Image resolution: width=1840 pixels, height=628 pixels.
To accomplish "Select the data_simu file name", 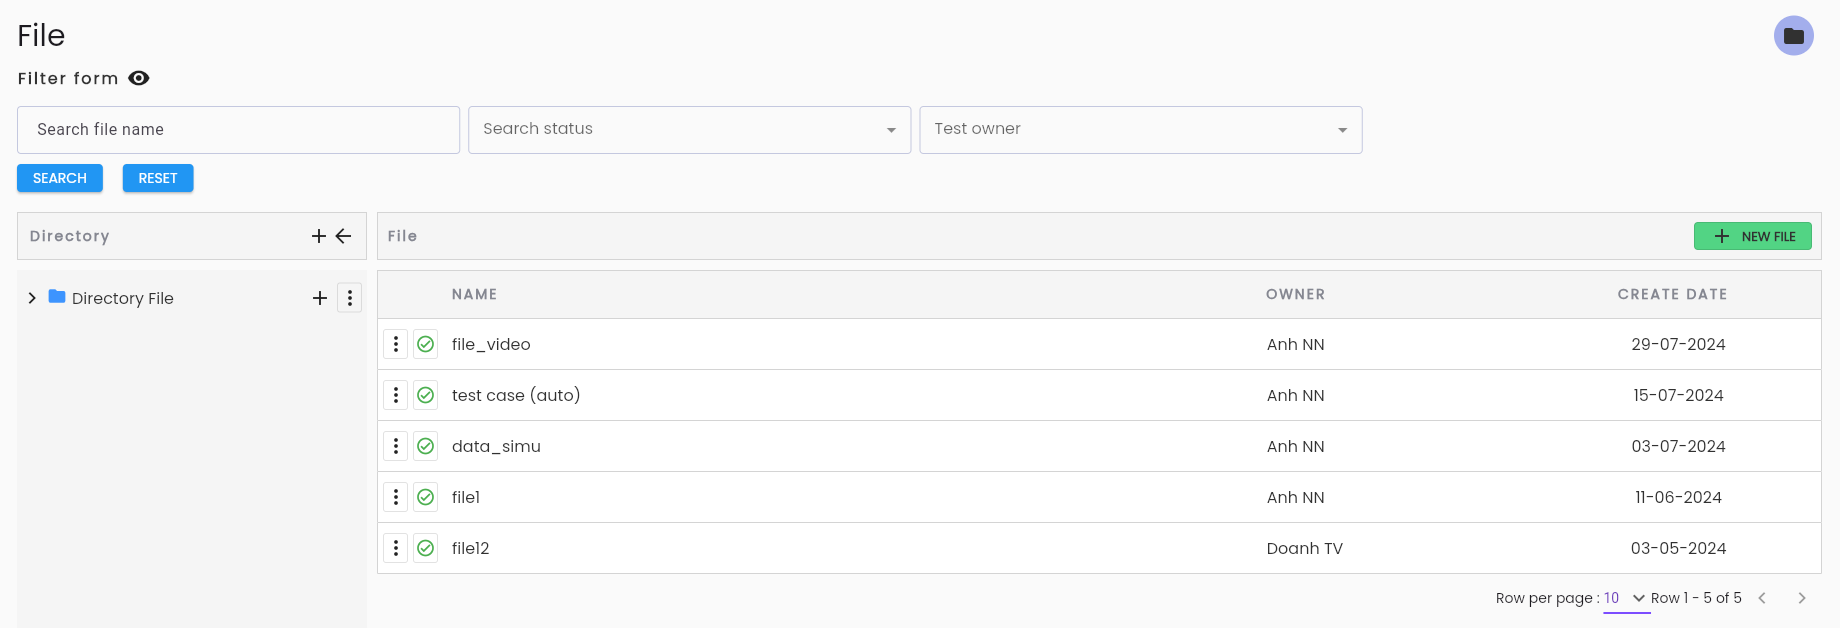I will pos(496,446).
